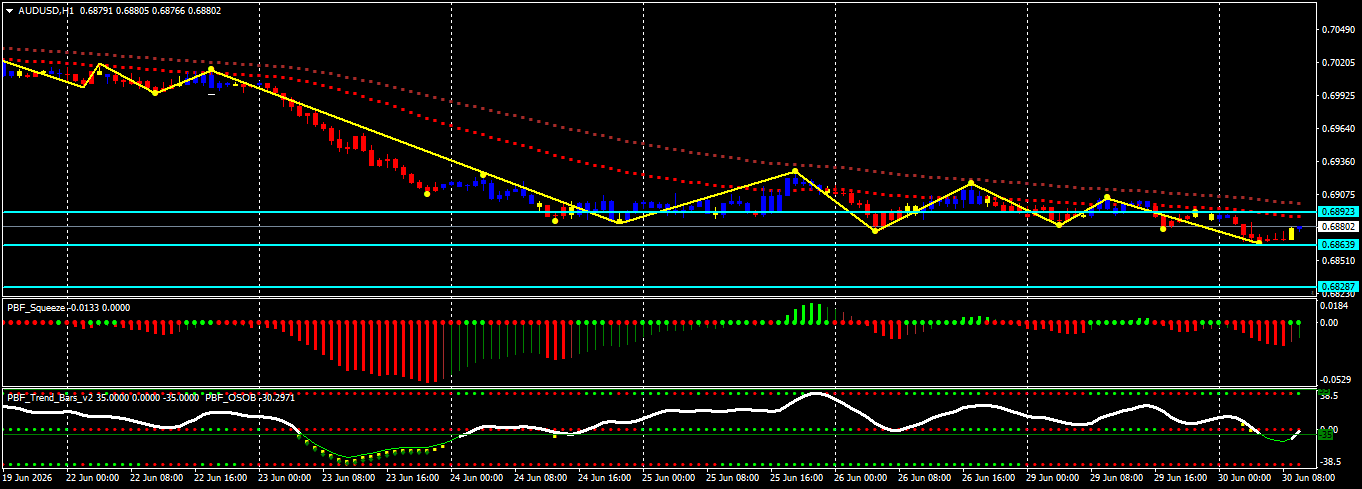Click the 0.70490 price axis value
Viewport: 1362px width, 489px height.
coord(1338,30)
